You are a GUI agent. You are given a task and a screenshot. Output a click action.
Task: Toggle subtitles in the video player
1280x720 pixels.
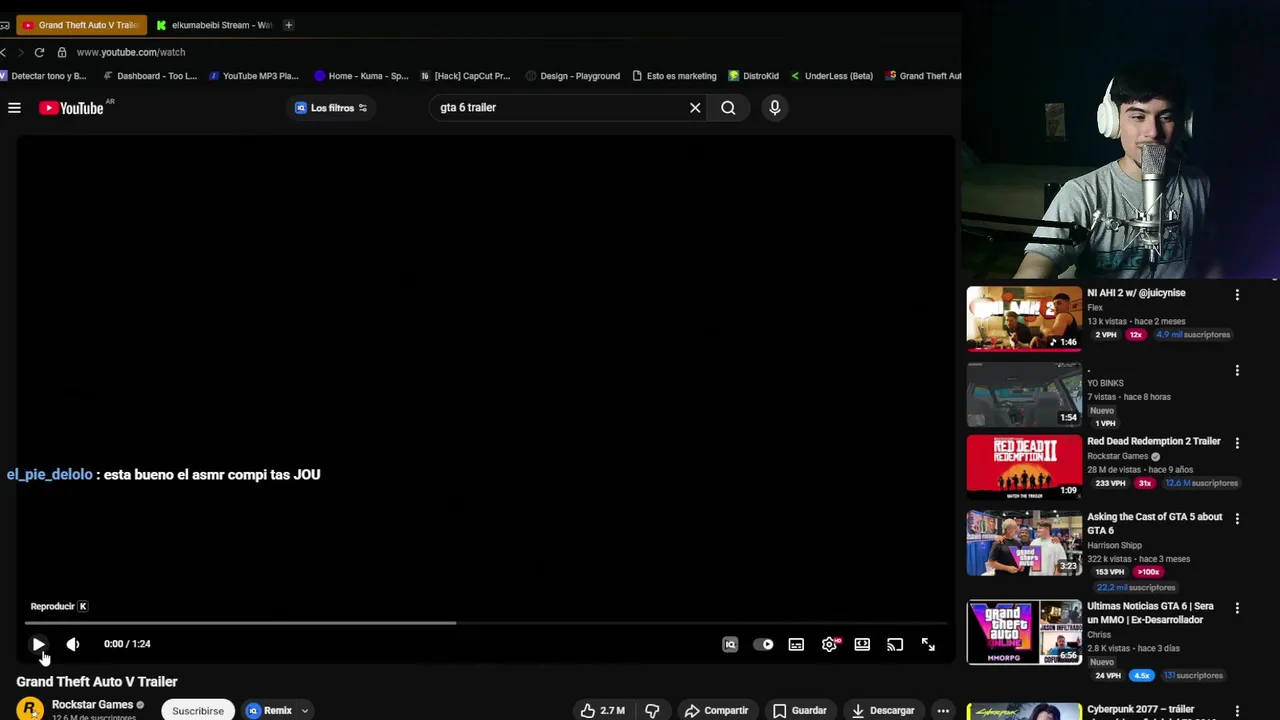pyautogui.click(x=796, y=645)
